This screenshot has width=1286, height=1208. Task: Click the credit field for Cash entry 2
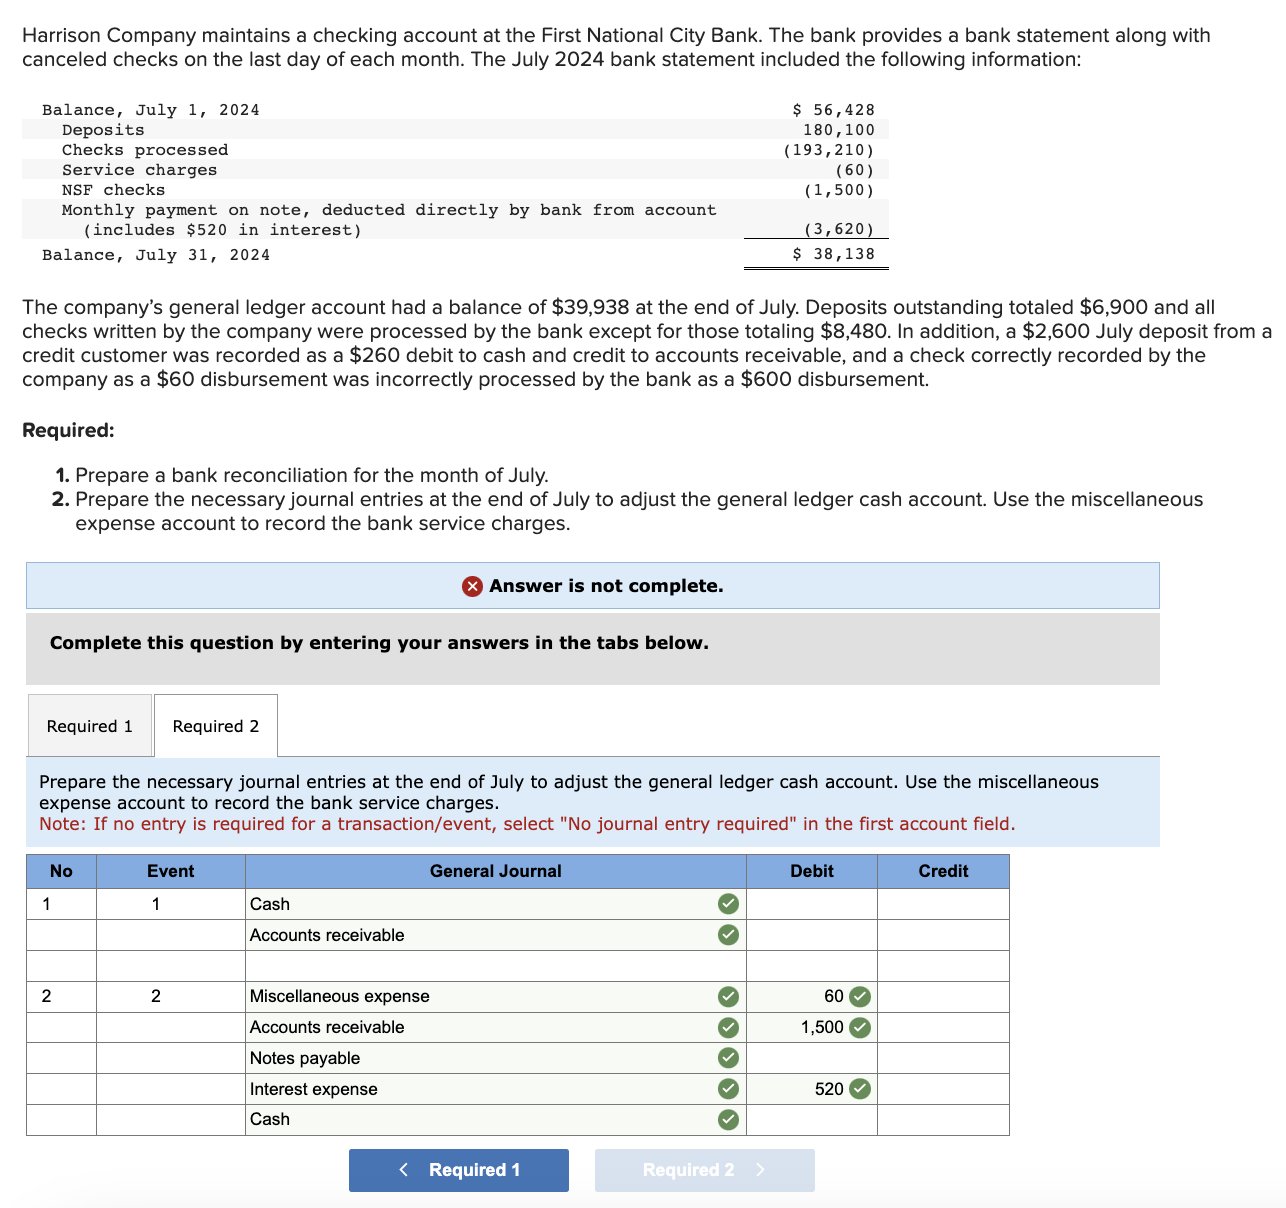point(943,1119)
